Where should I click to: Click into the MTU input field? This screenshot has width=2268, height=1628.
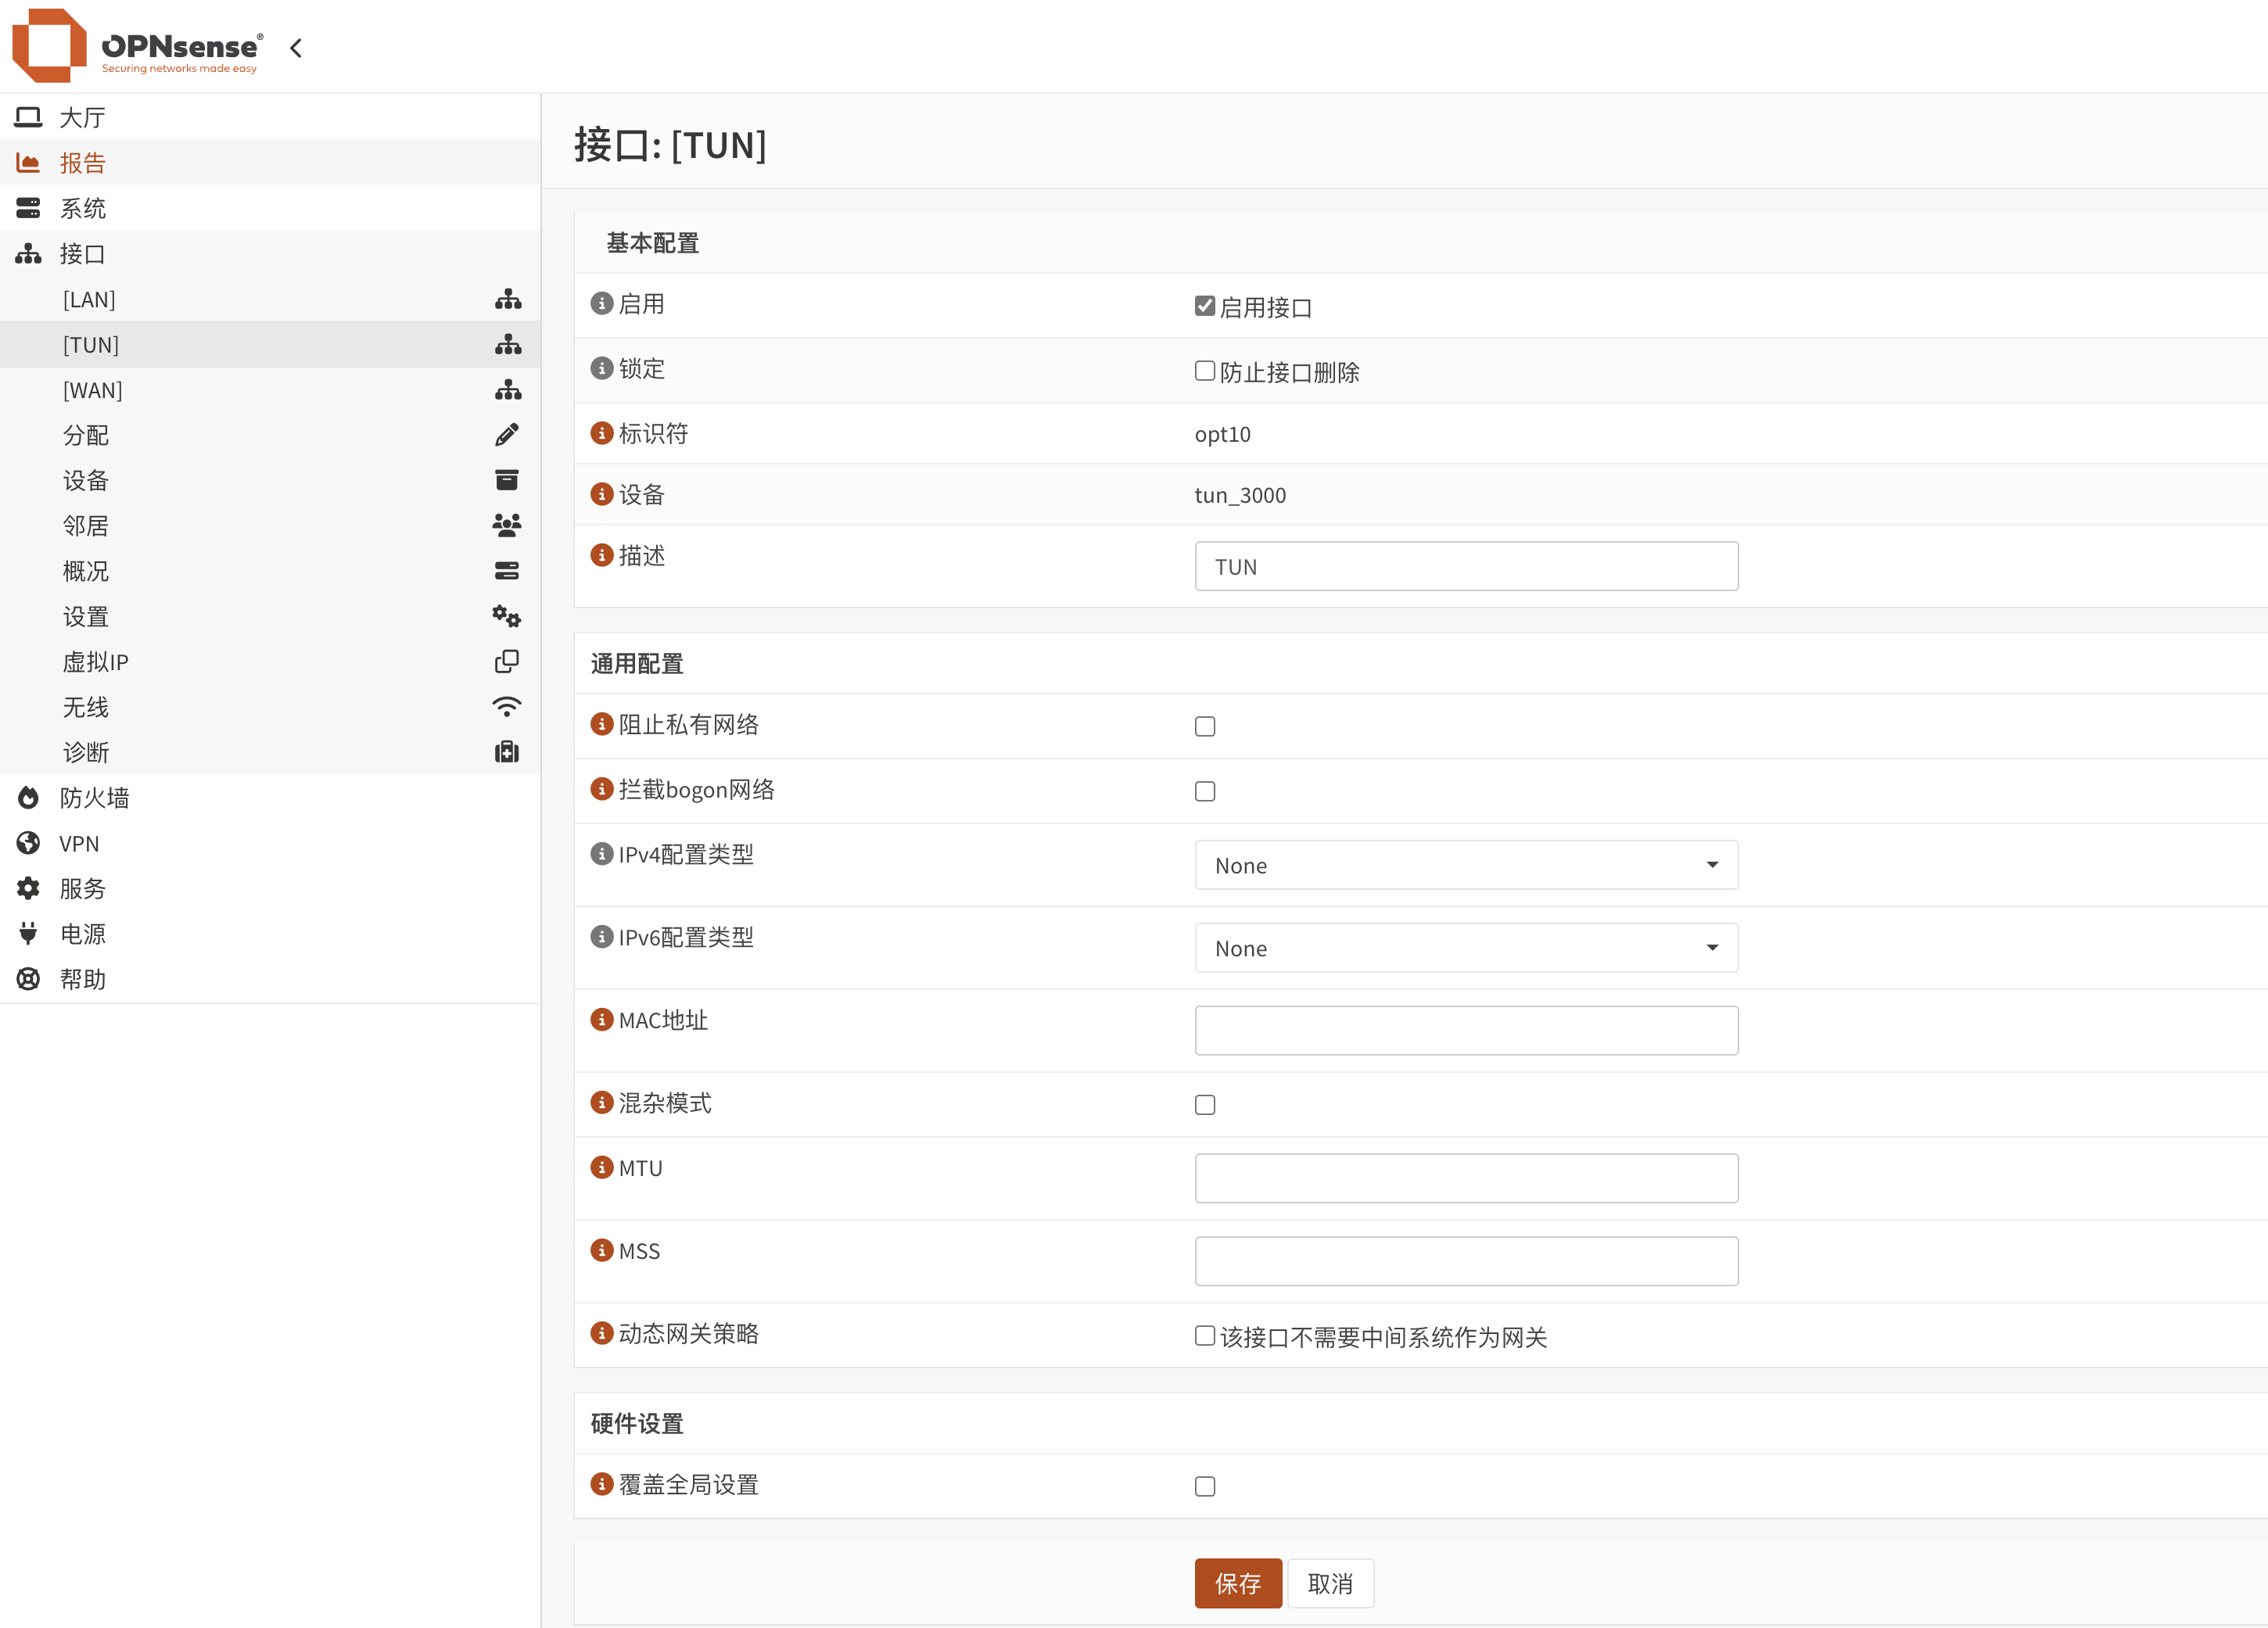[x=1465, y=1178]
